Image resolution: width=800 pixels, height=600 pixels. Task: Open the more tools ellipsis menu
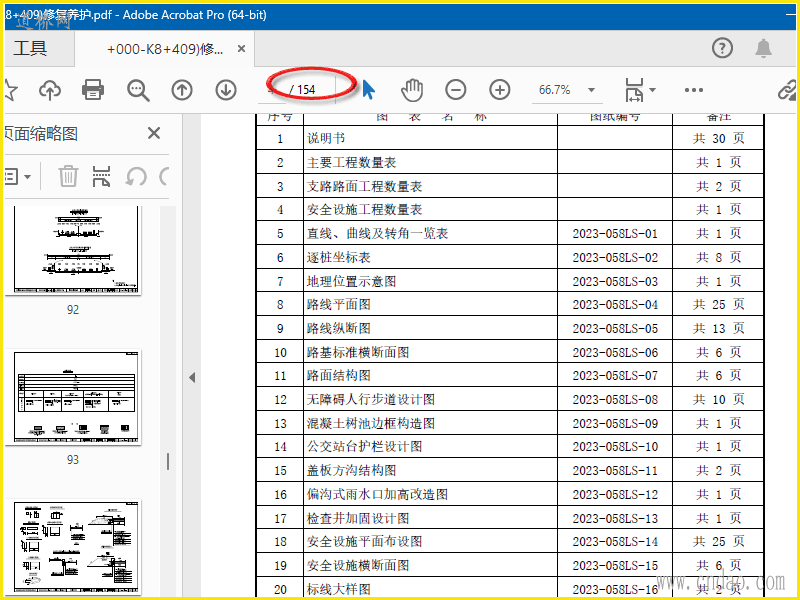[693, 90]
